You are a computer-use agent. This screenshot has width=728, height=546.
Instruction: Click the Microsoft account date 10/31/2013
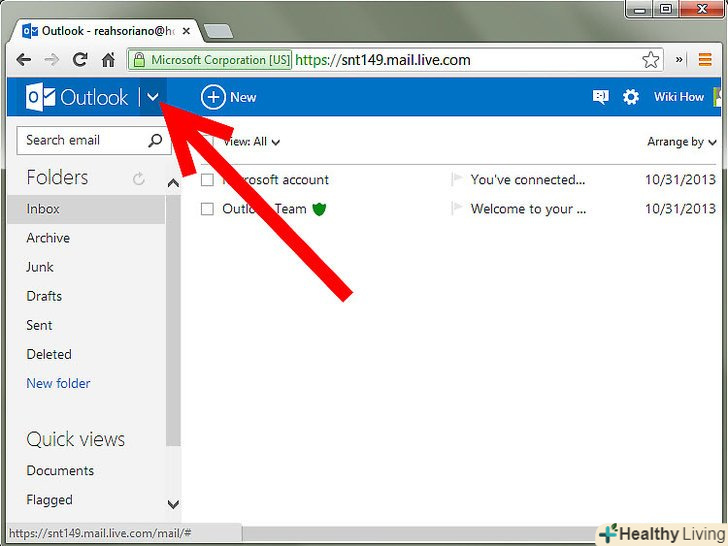coord(680,179)
